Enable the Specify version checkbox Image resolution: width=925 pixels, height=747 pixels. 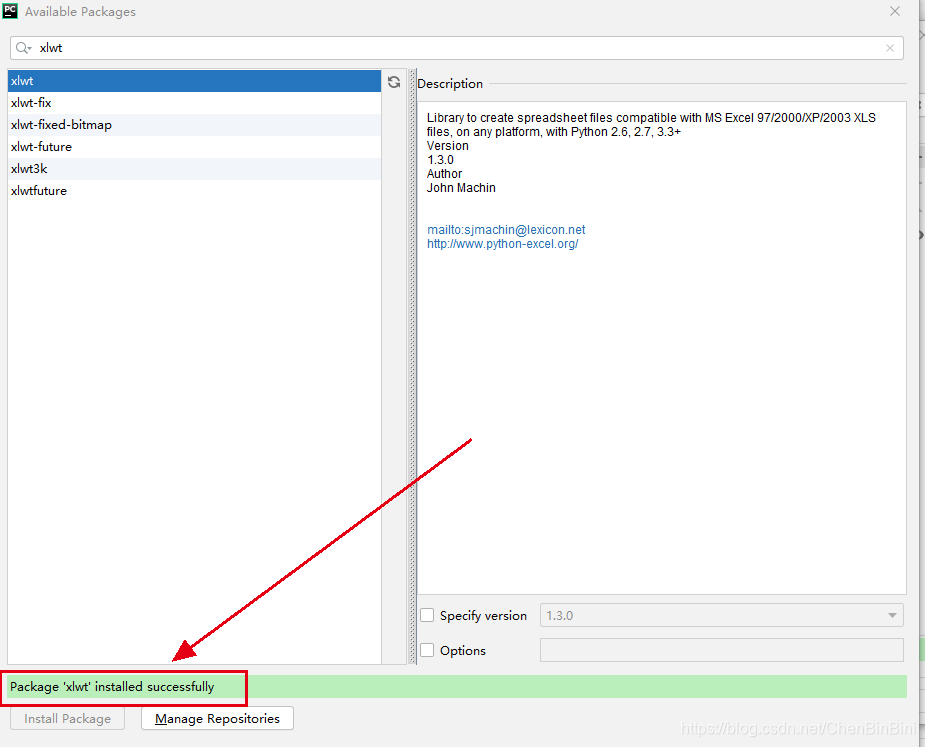pyautogui.click(x=427, y=615)
